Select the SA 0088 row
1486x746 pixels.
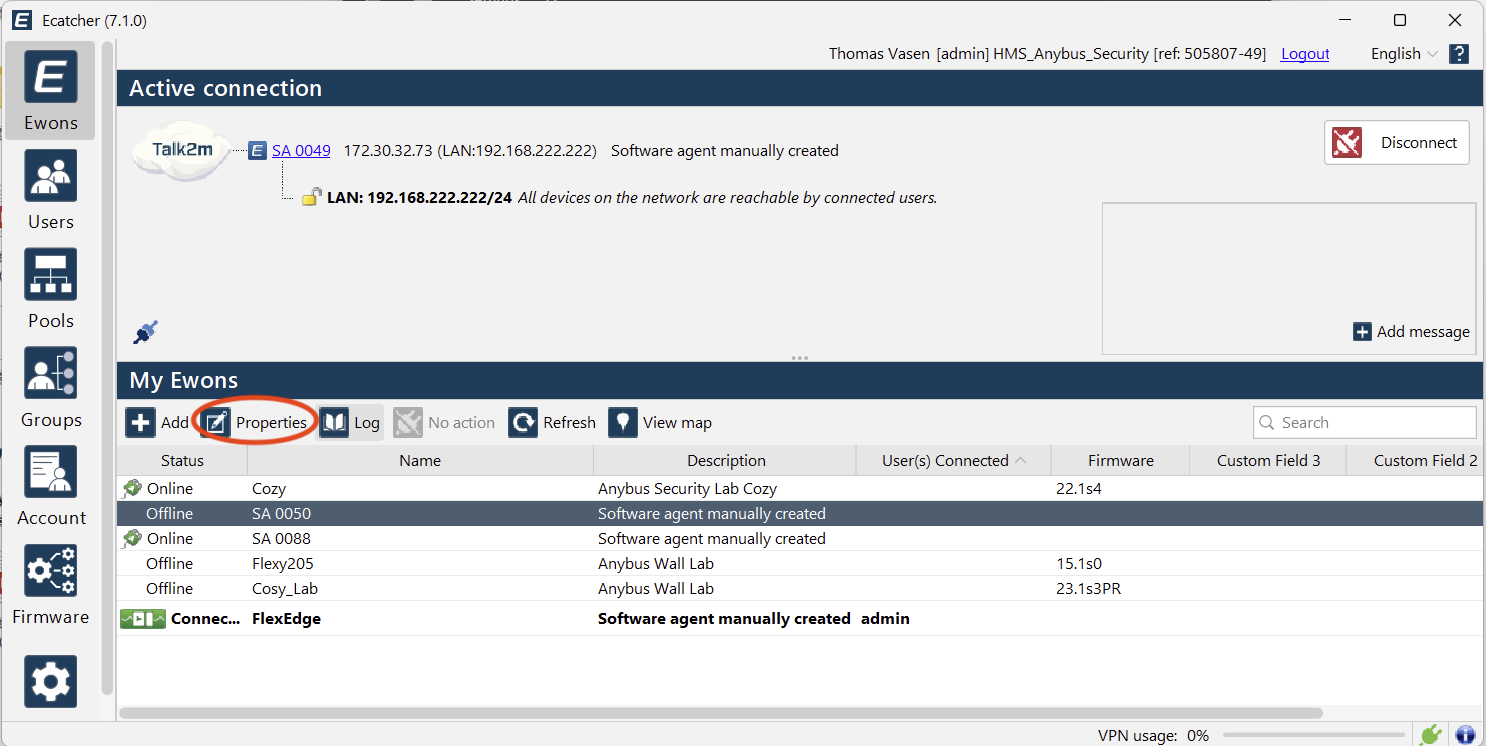[x=799, y=539]
